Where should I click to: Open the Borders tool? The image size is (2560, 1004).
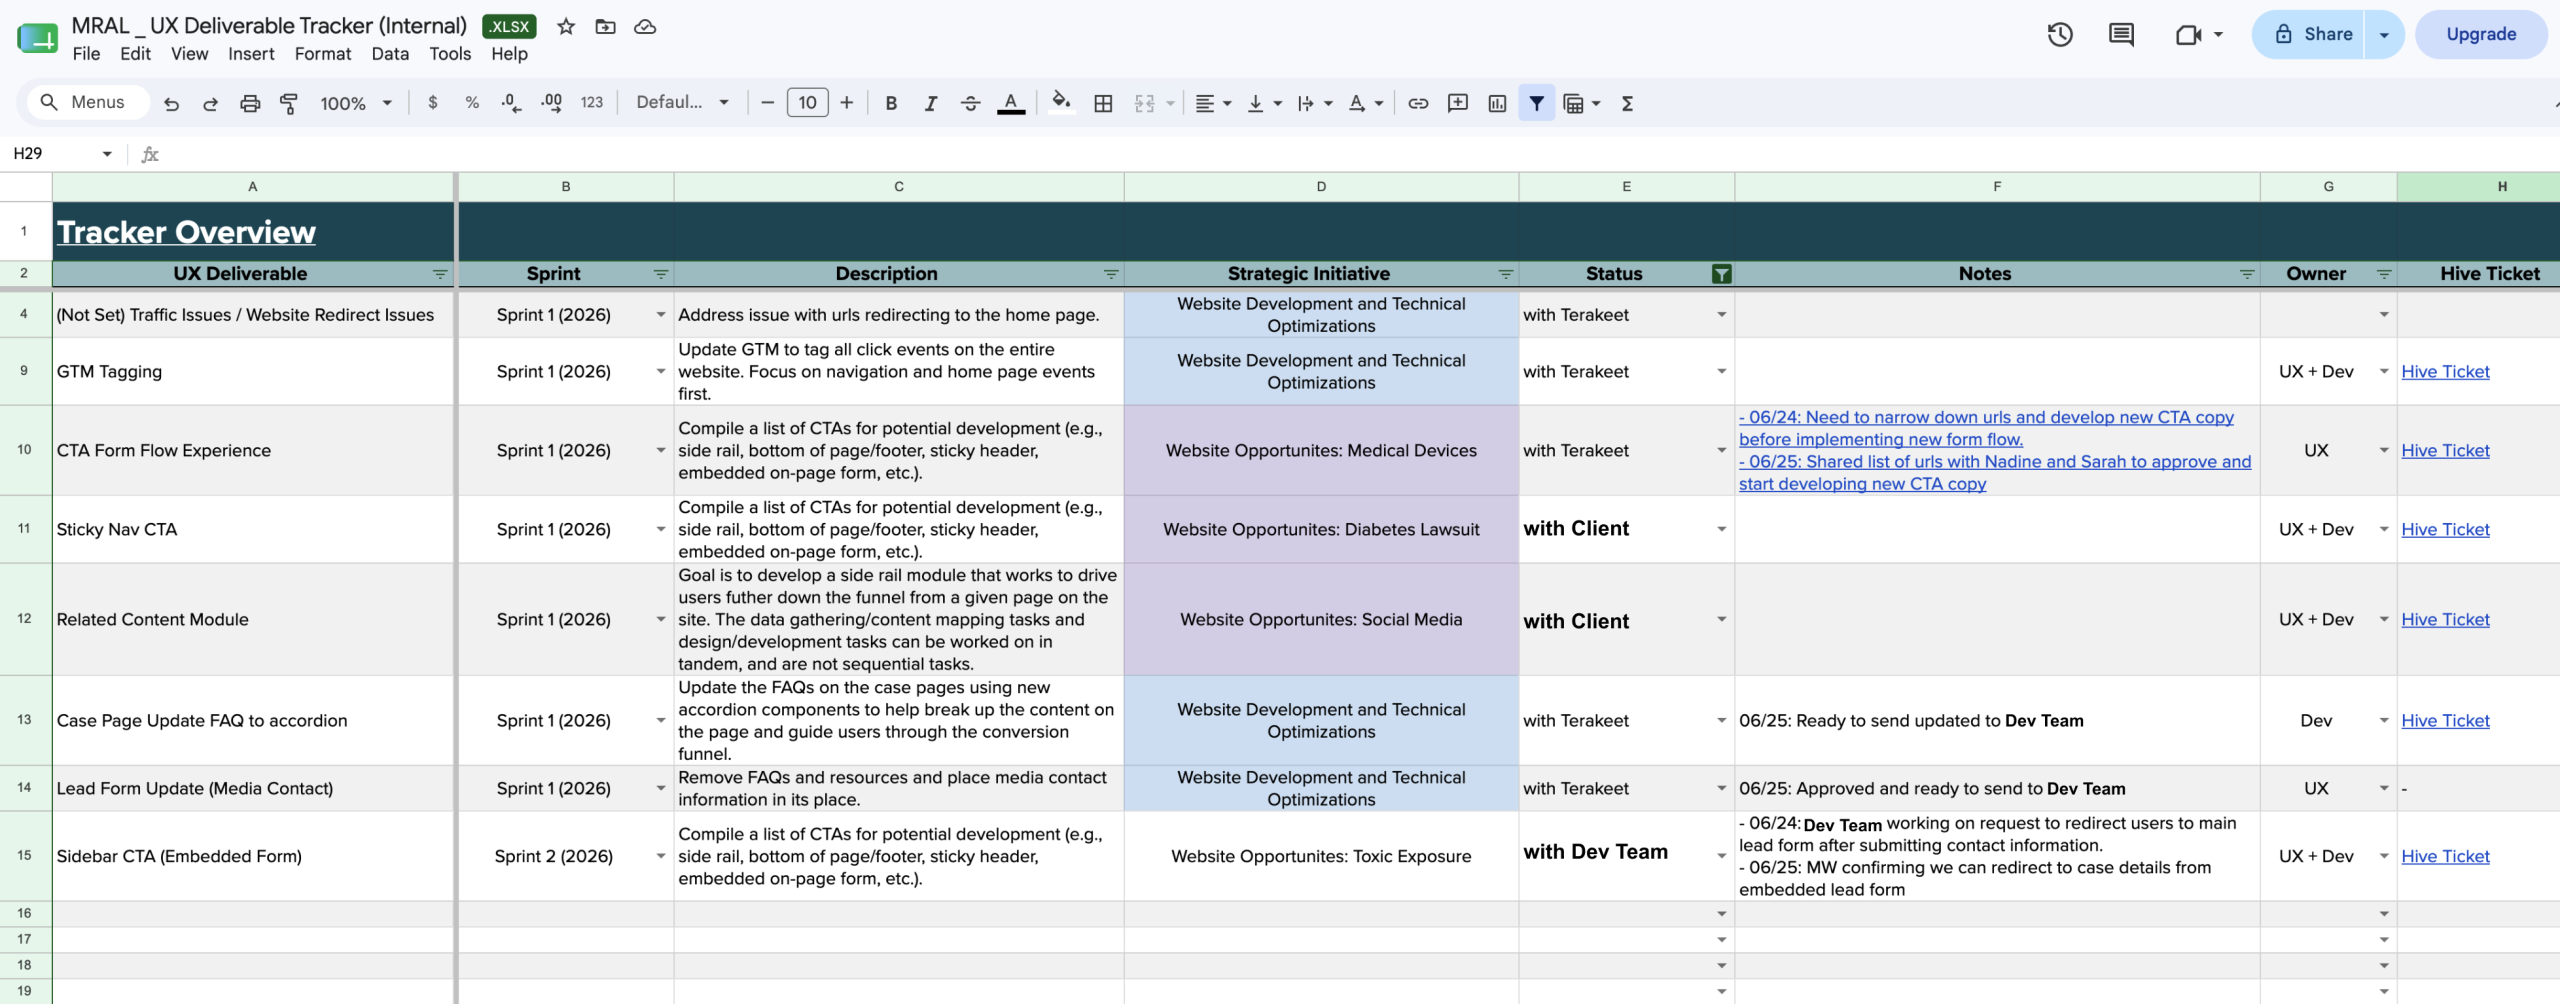(x=1103, y=103)
